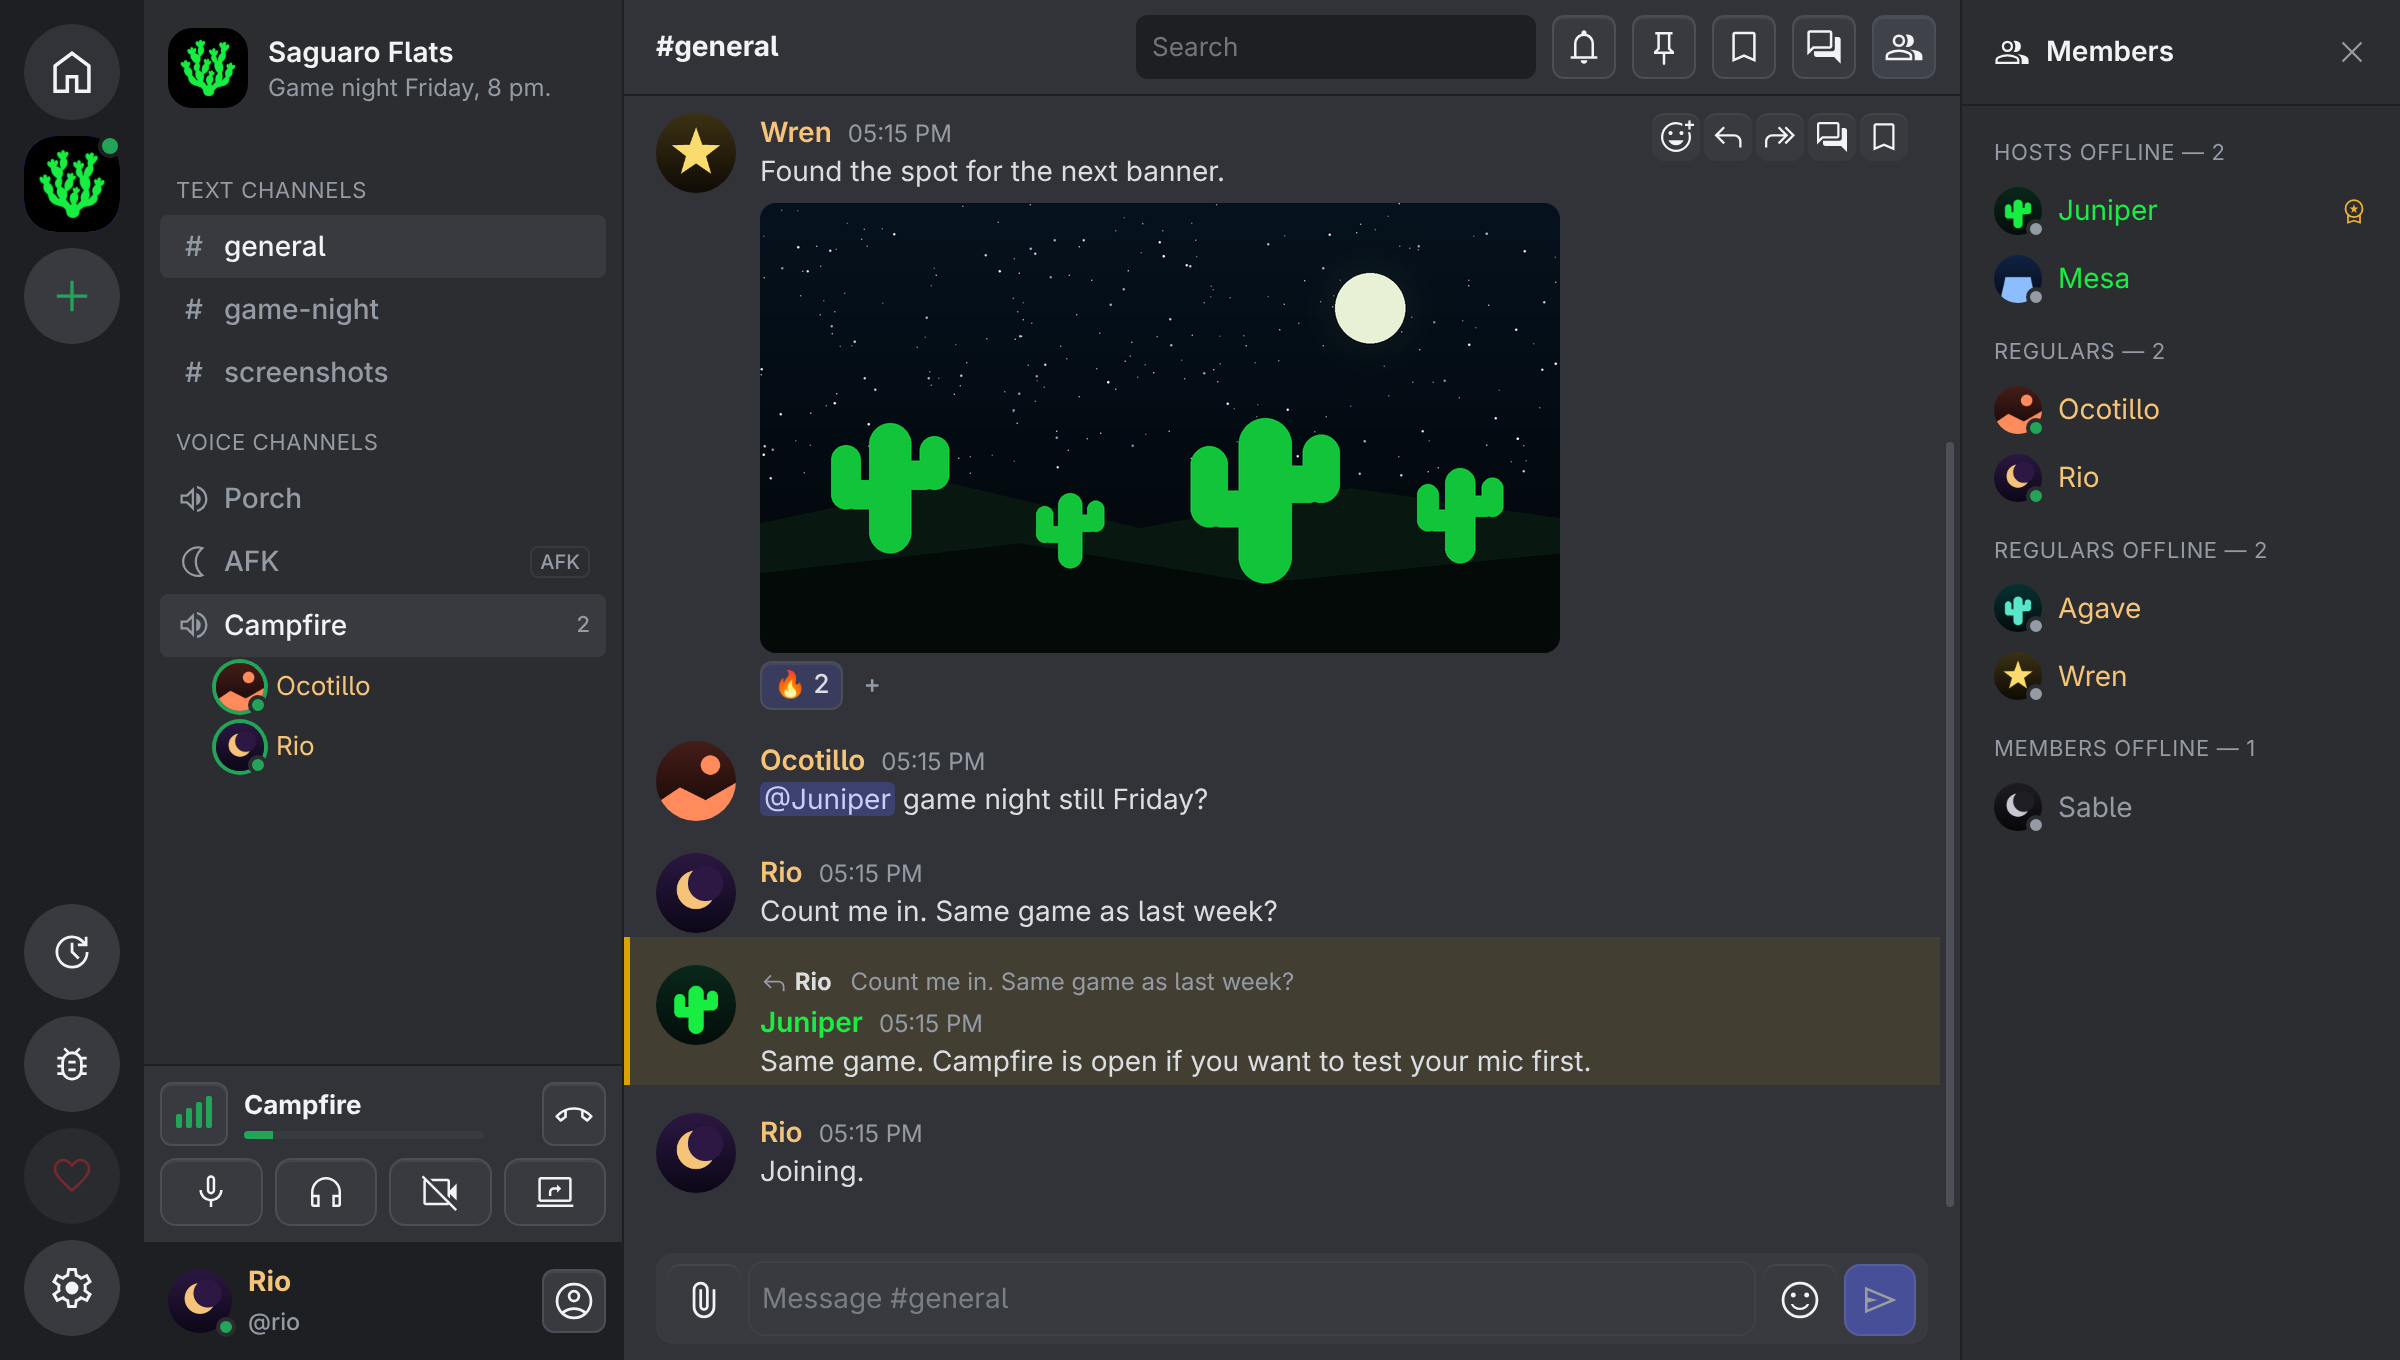Click the plus to add another reaction
Screen dimensions: 2400x1360
pyautogui.click(x=872, y=685)
